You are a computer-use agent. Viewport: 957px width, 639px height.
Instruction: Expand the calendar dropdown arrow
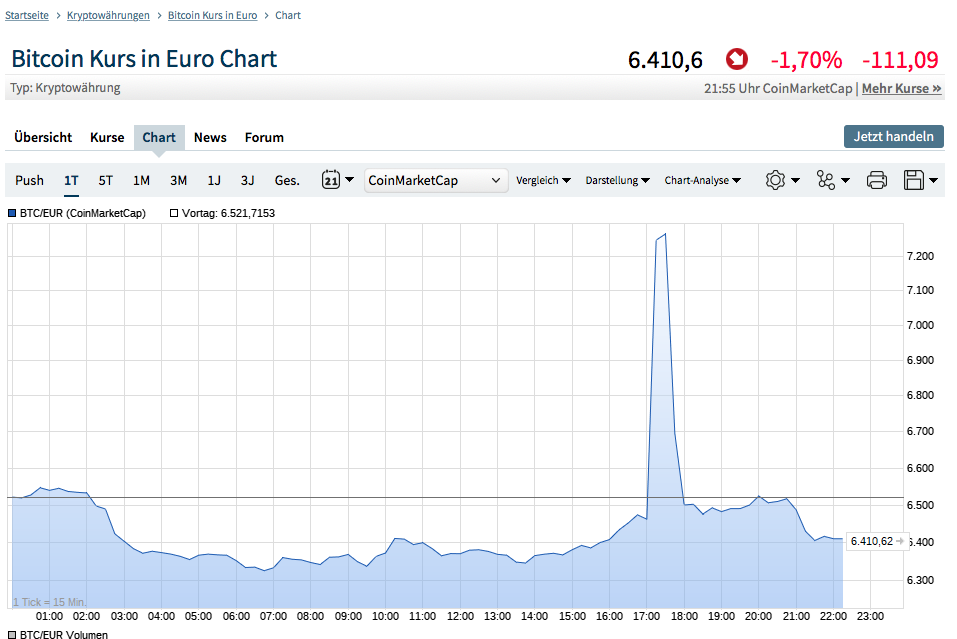(x=350, y=180)
